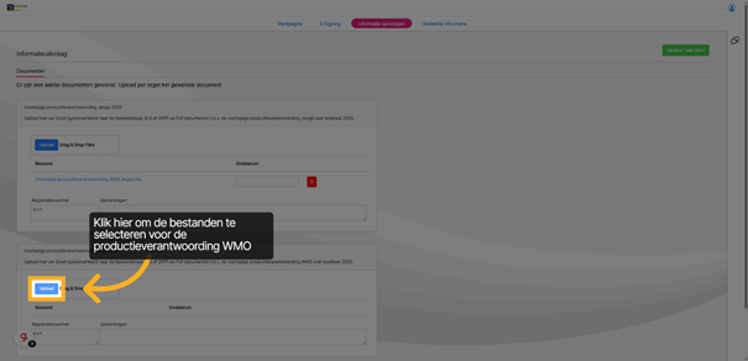Screen dimensions: 748x361
Task: Open the chat bubbles icon in the side panel
Action: click(x=735, y=41)
